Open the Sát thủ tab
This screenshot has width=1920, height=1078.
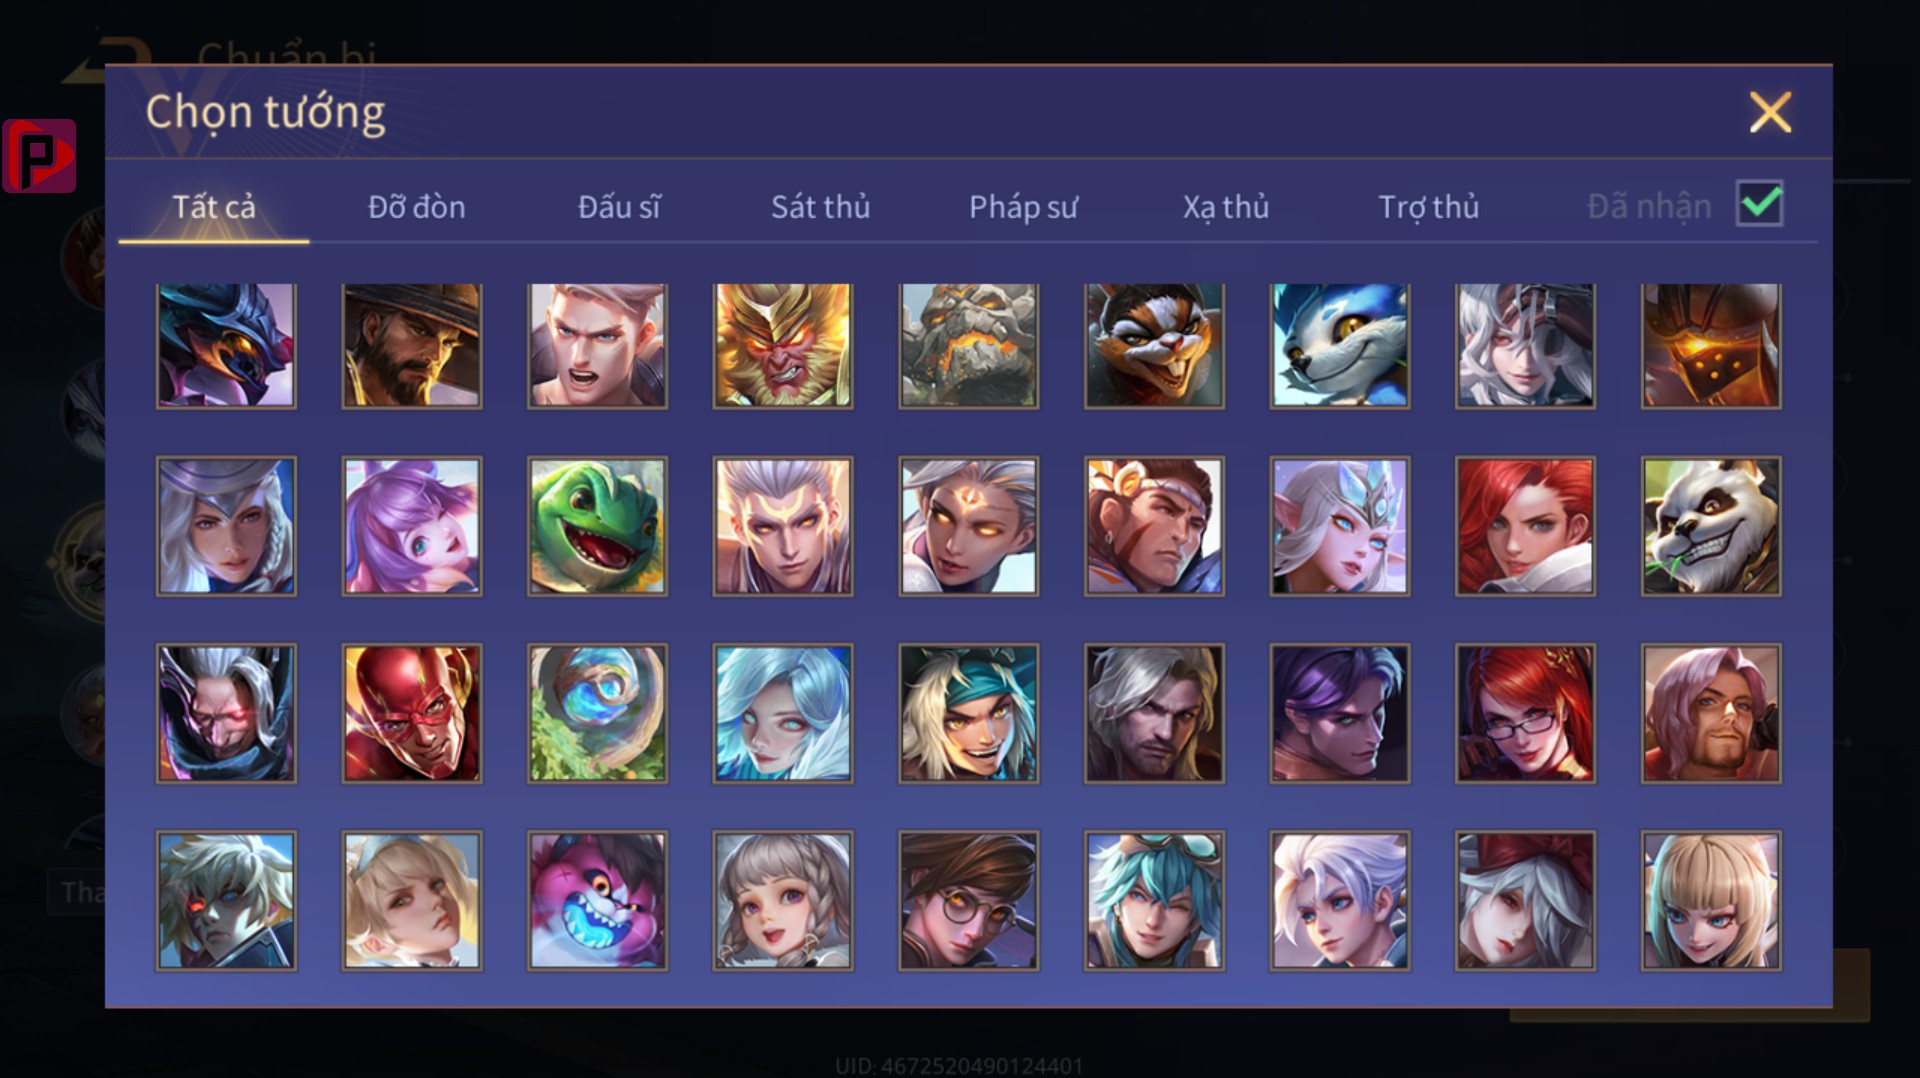[820, 207]
